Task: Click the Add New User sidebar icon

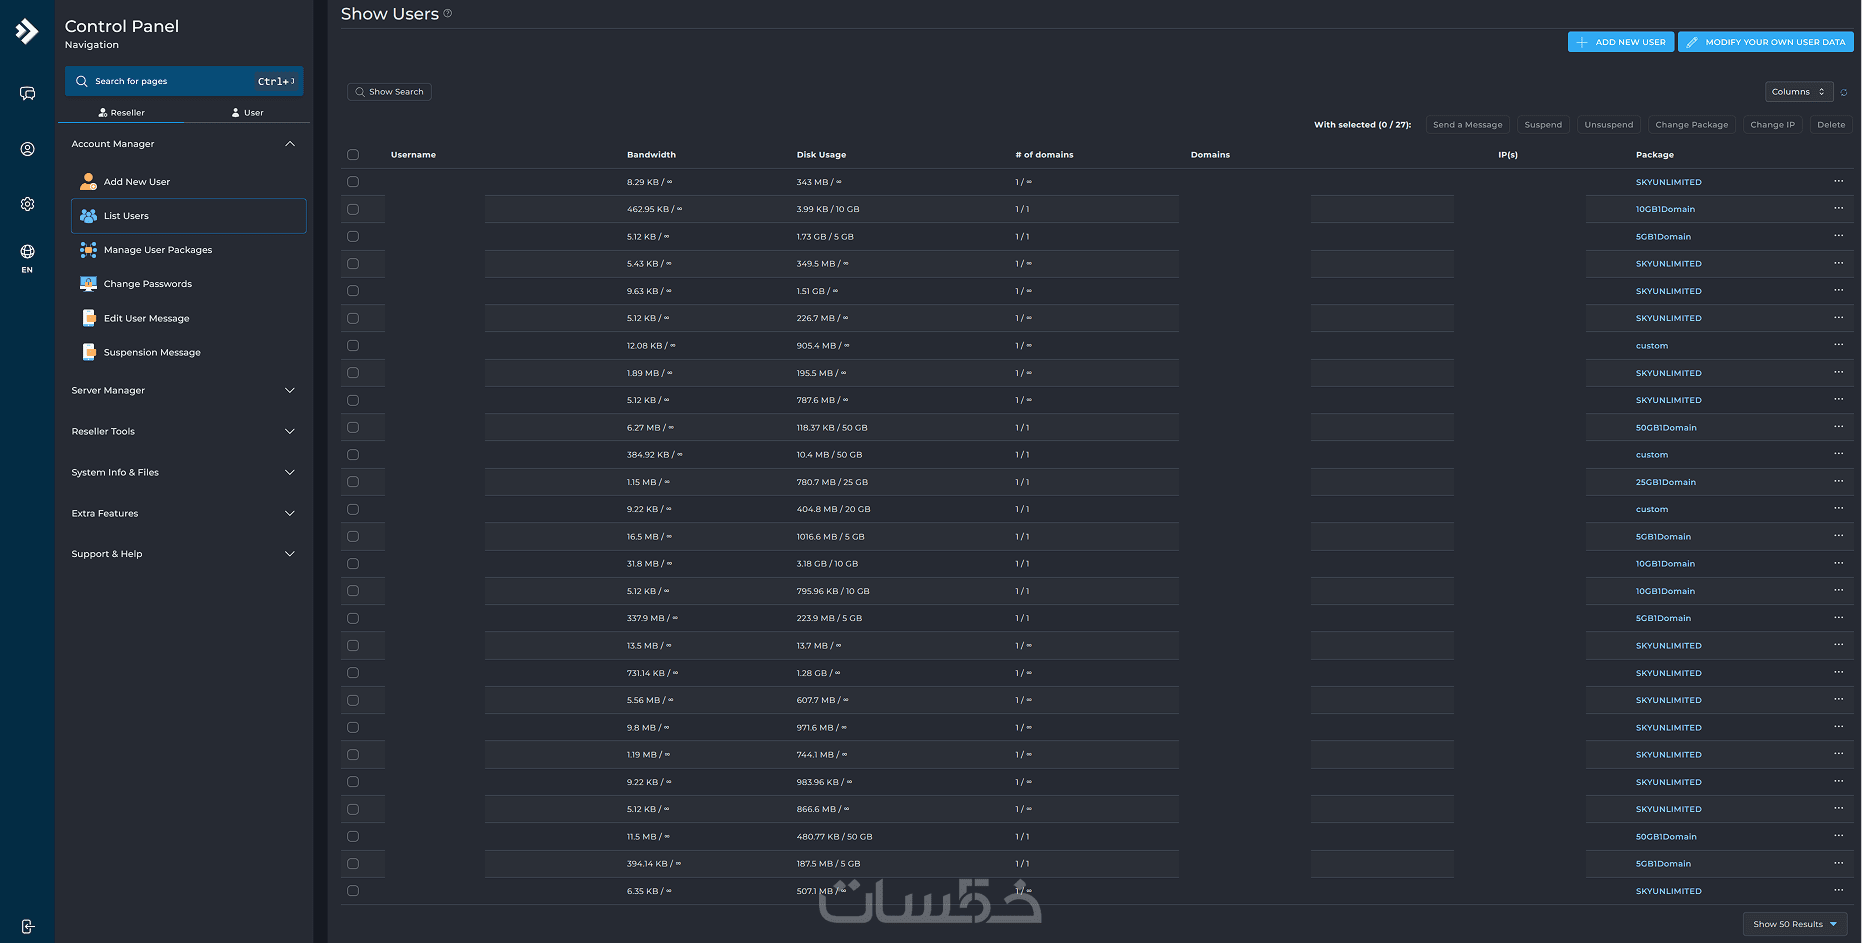Action: click(88, 182)
